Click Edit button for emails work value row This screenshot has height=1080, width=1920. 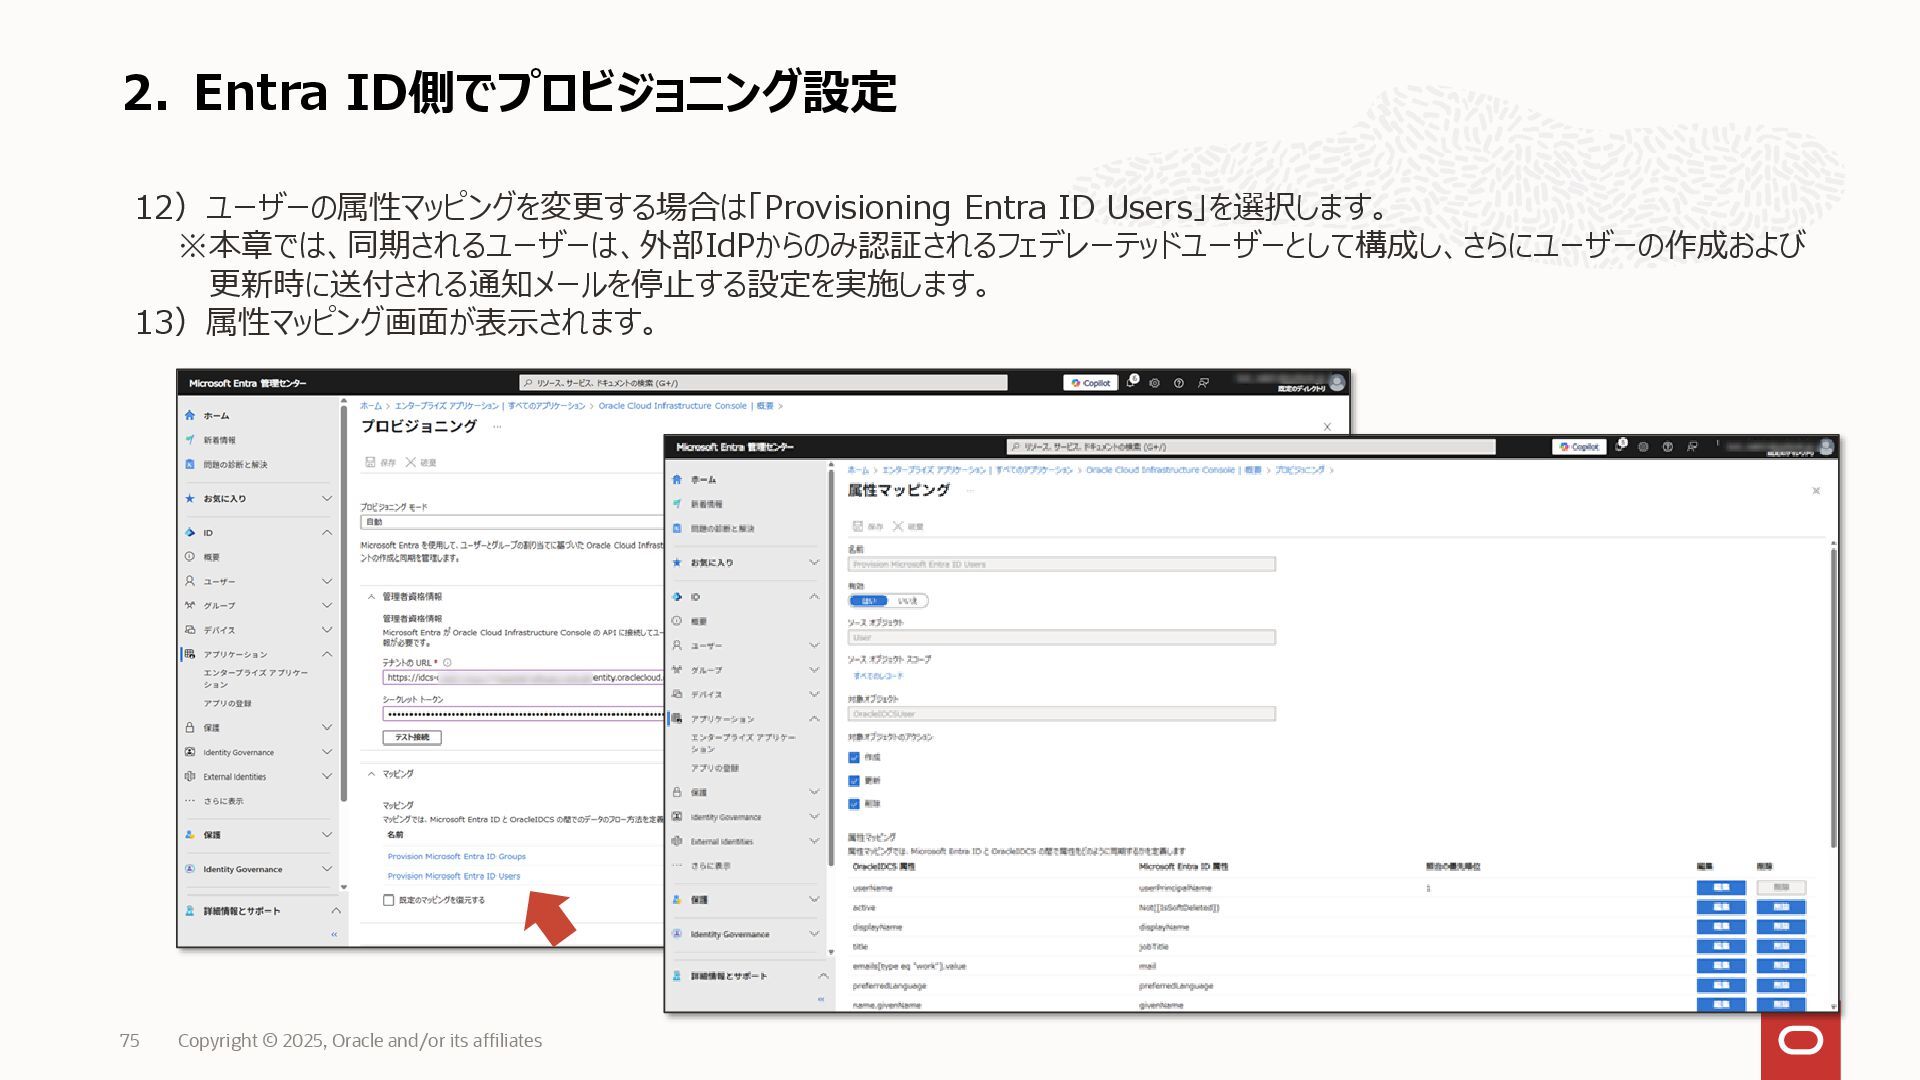[x=1721, y=966]
